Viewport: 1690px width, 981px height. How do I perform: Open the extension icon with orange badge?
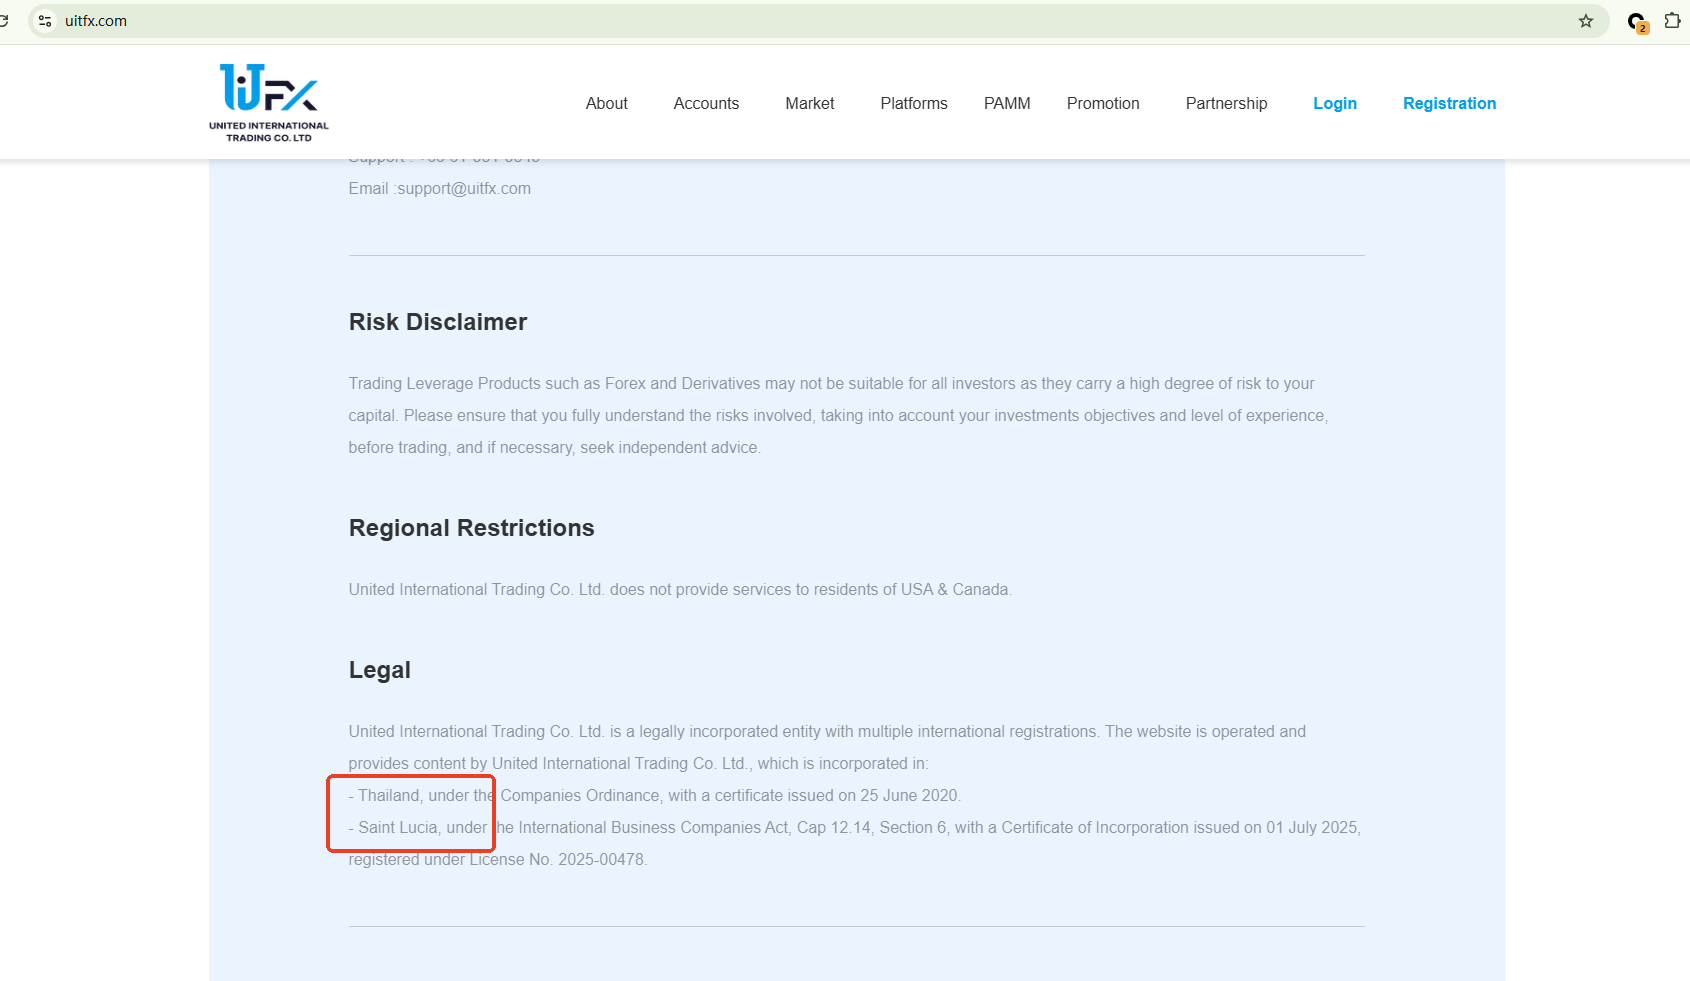(x=1636, y=21)
